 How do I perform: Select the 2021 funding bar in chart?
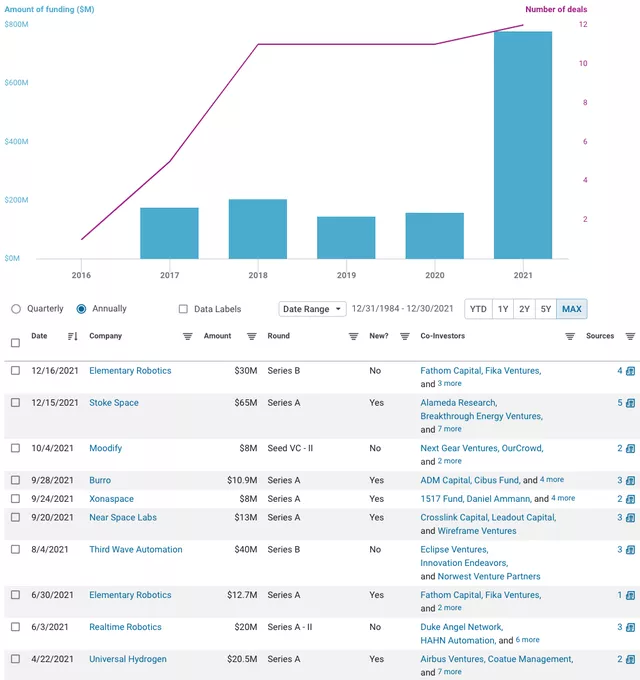(523, 145)
